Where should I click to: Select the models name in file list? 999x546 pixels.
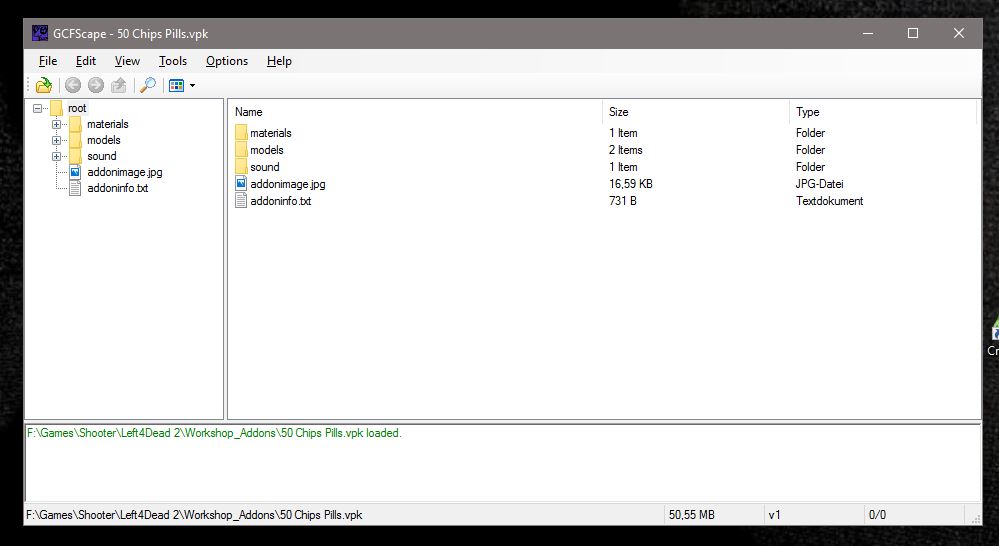pos(267,150)
